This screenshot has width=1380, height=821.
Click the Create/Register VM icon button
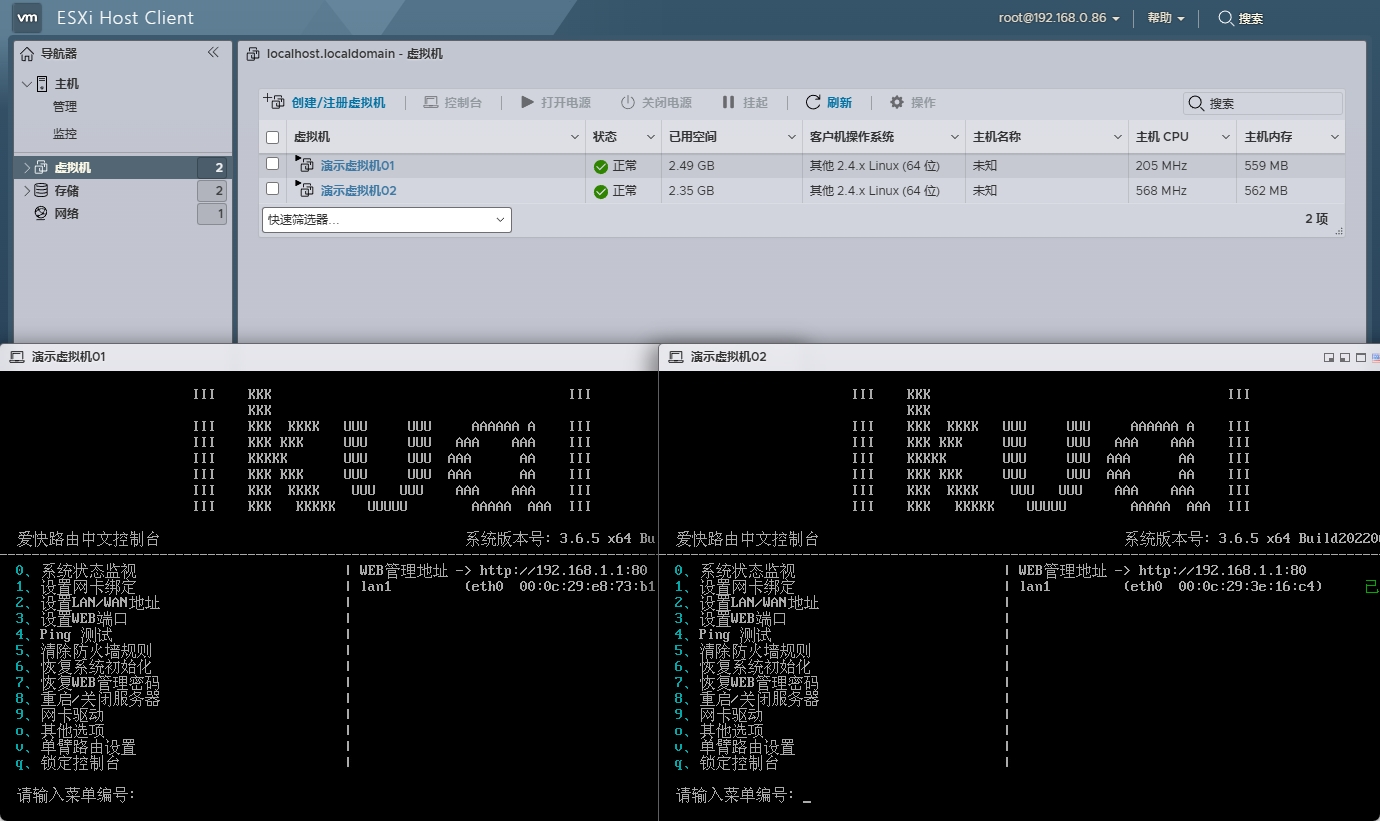(273, 102)
